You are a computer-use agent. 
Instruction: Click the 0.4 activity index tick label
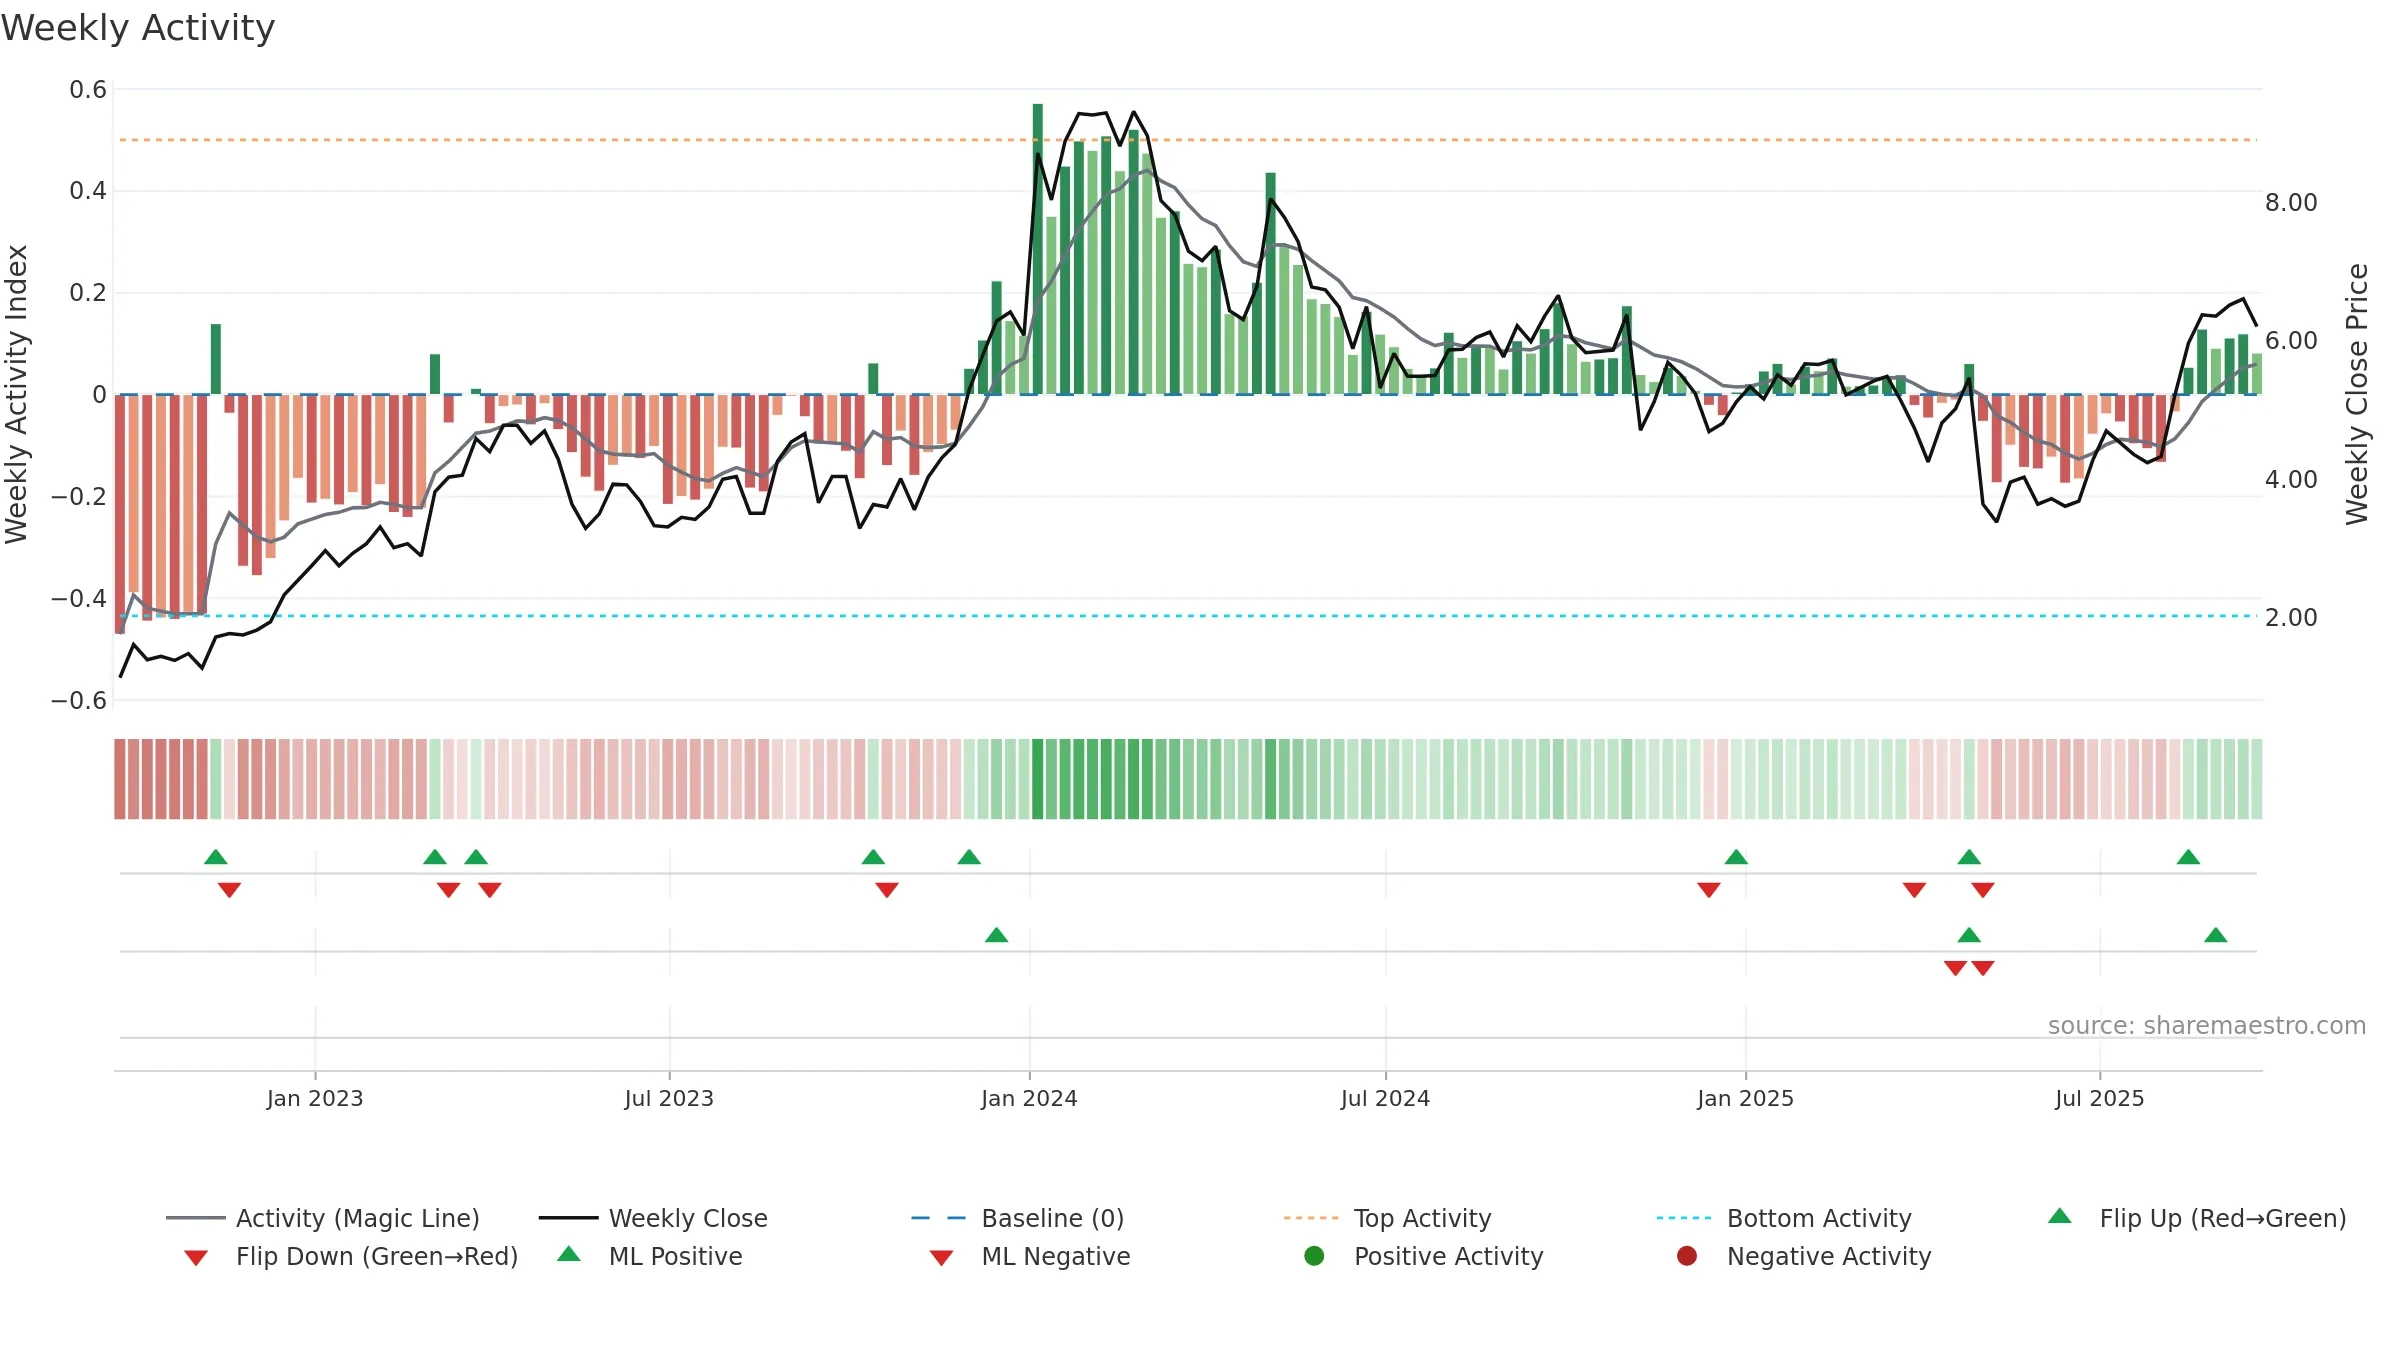click(x=88, y=190)
